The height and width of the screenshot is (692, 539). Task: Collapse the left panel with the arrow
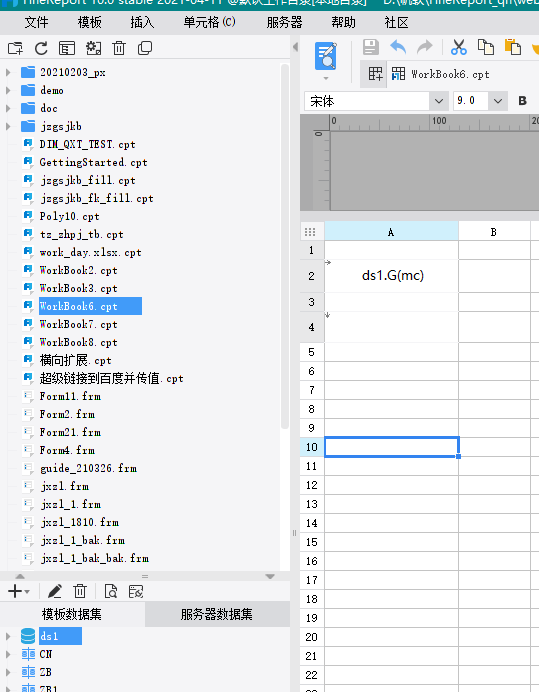click(295, 47)
